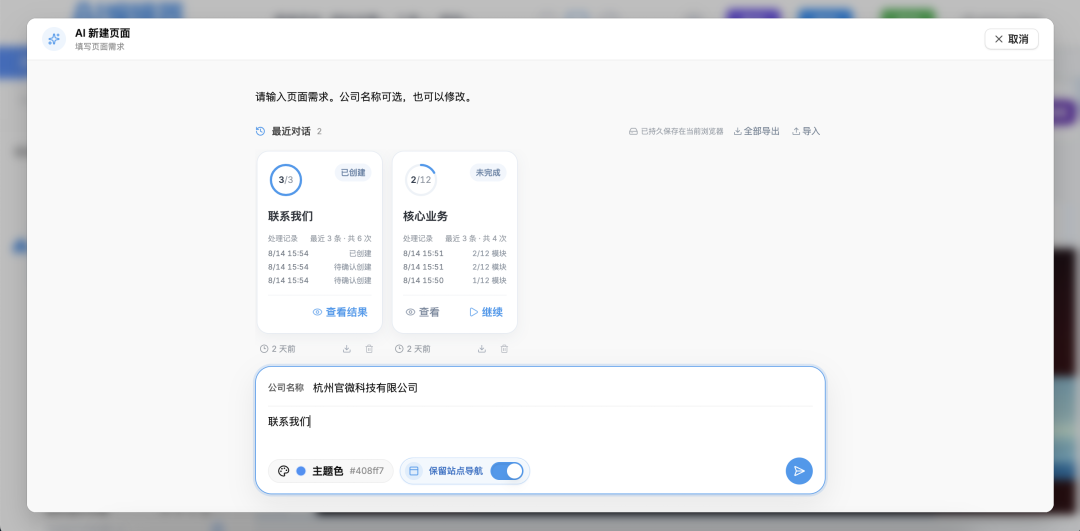Click 最近 3 条 · 共 6 次 summary text
This screenshot has height=531, width=1080.
pyautogui.click(x=340, y=239)
